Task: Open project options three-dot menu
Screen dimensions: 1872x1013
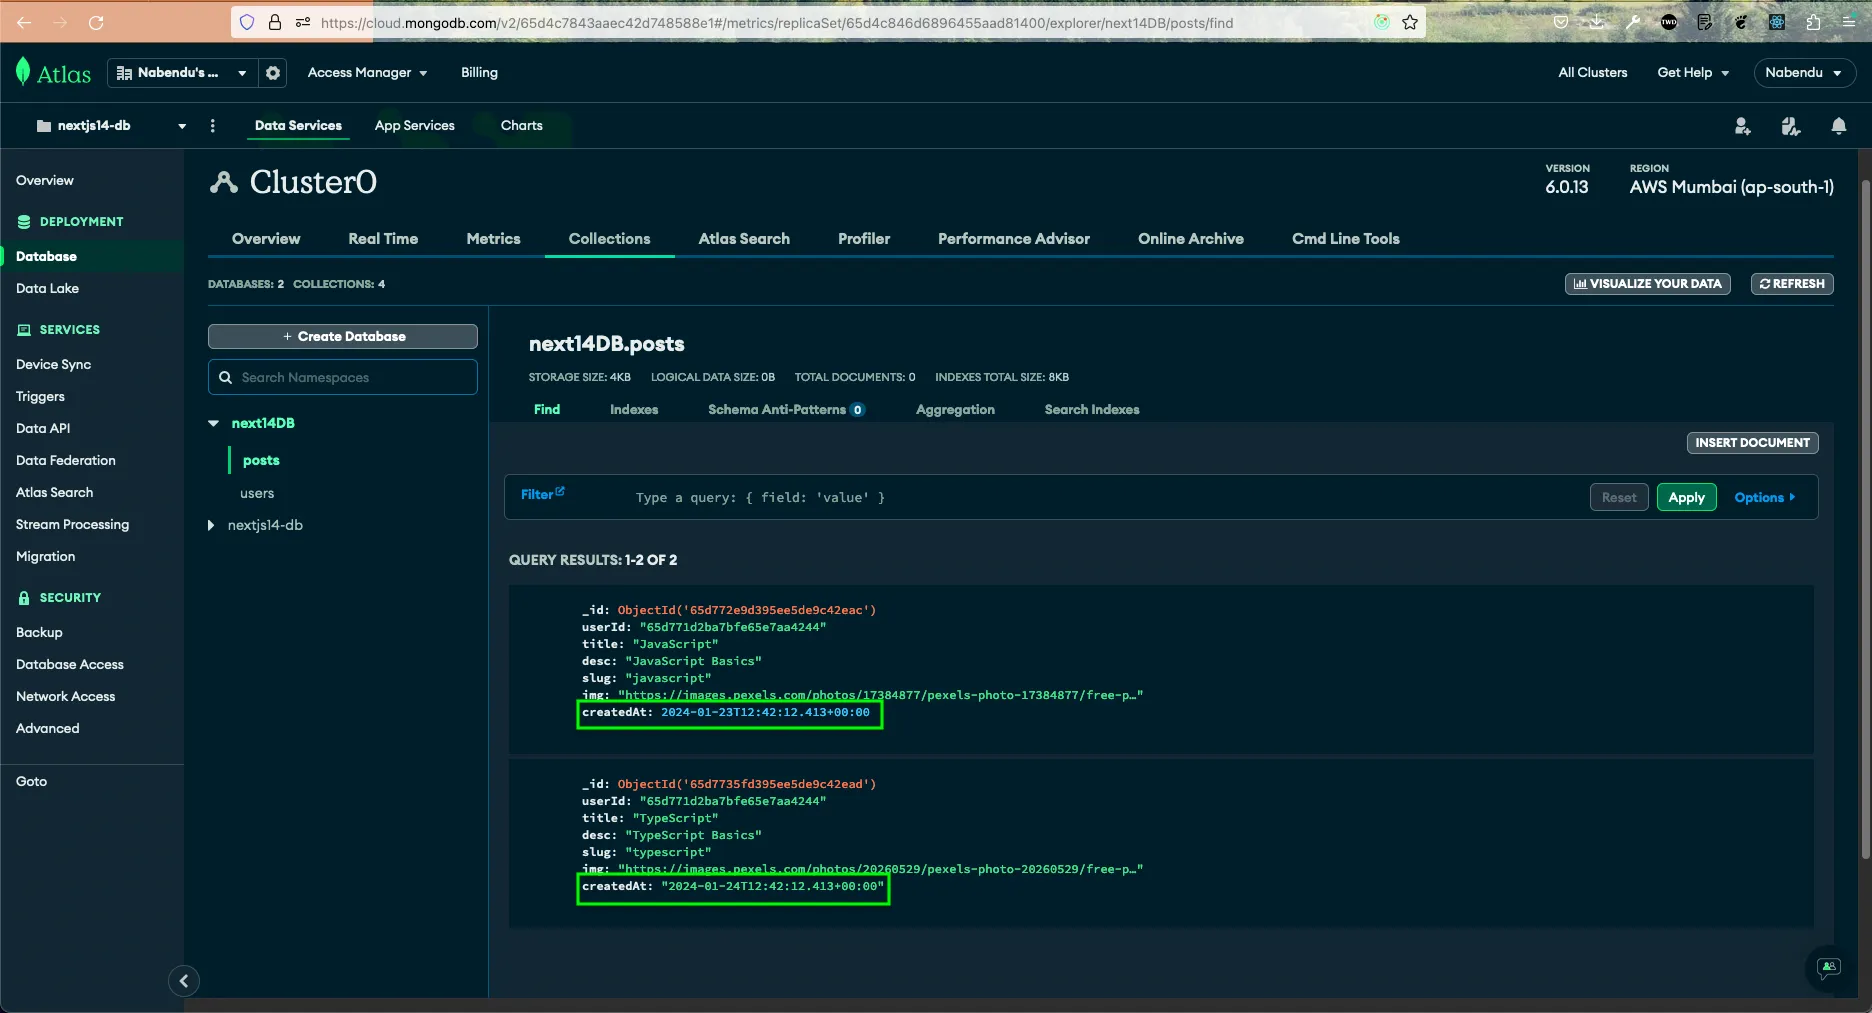Action: pos(212,125)
